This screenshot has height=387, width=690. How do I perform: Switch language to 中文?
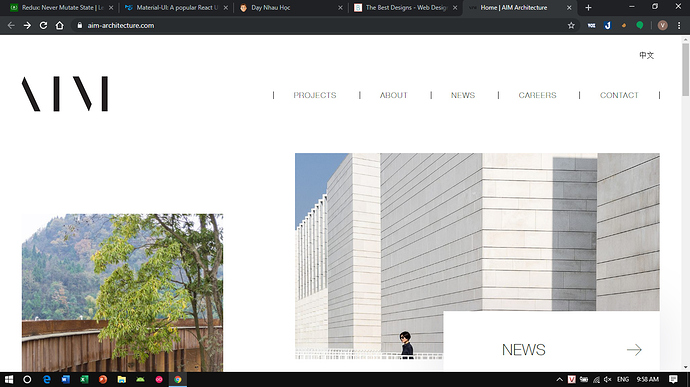(x=646, y=55)
